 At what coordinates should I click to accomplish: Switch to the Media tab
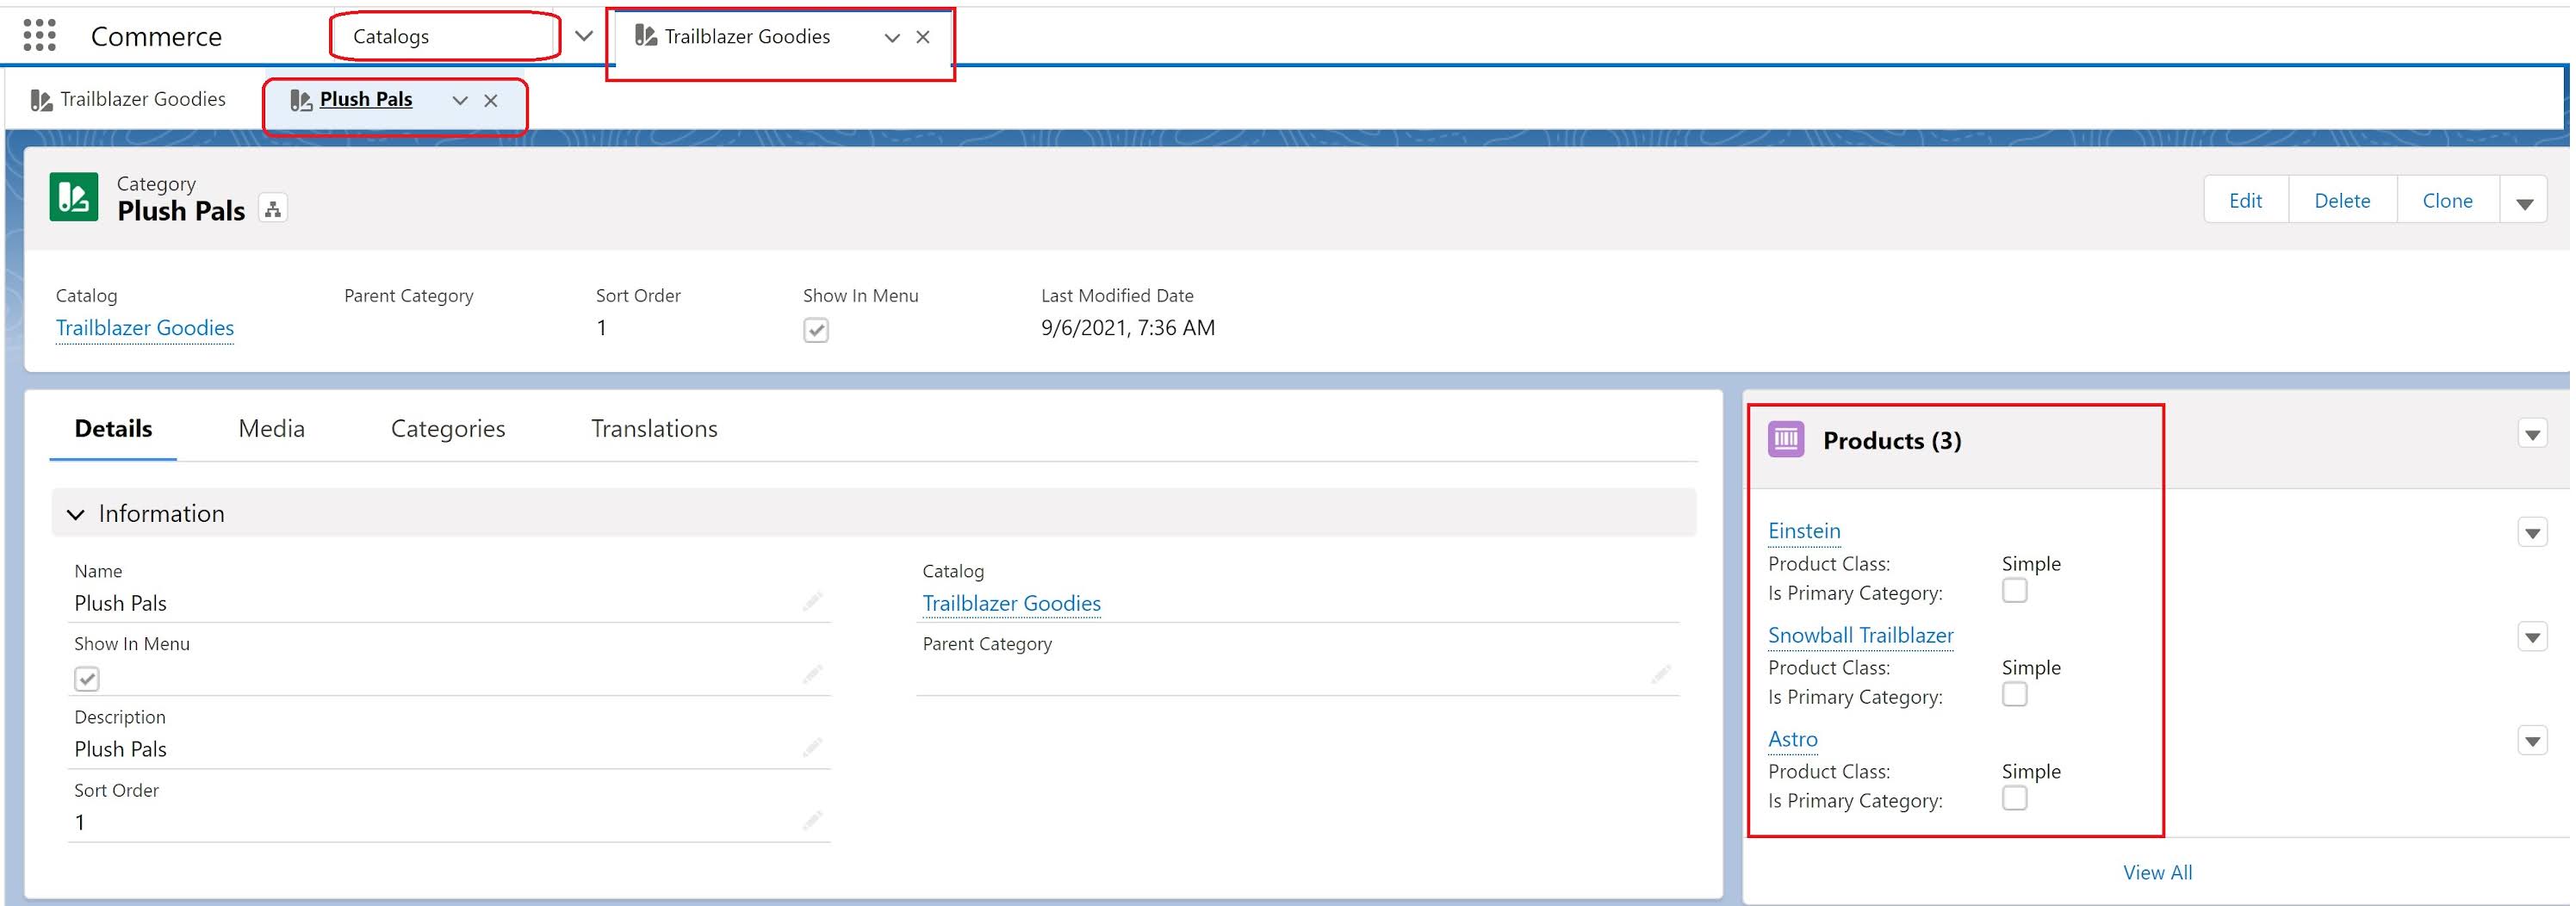[x=271, y=429]
